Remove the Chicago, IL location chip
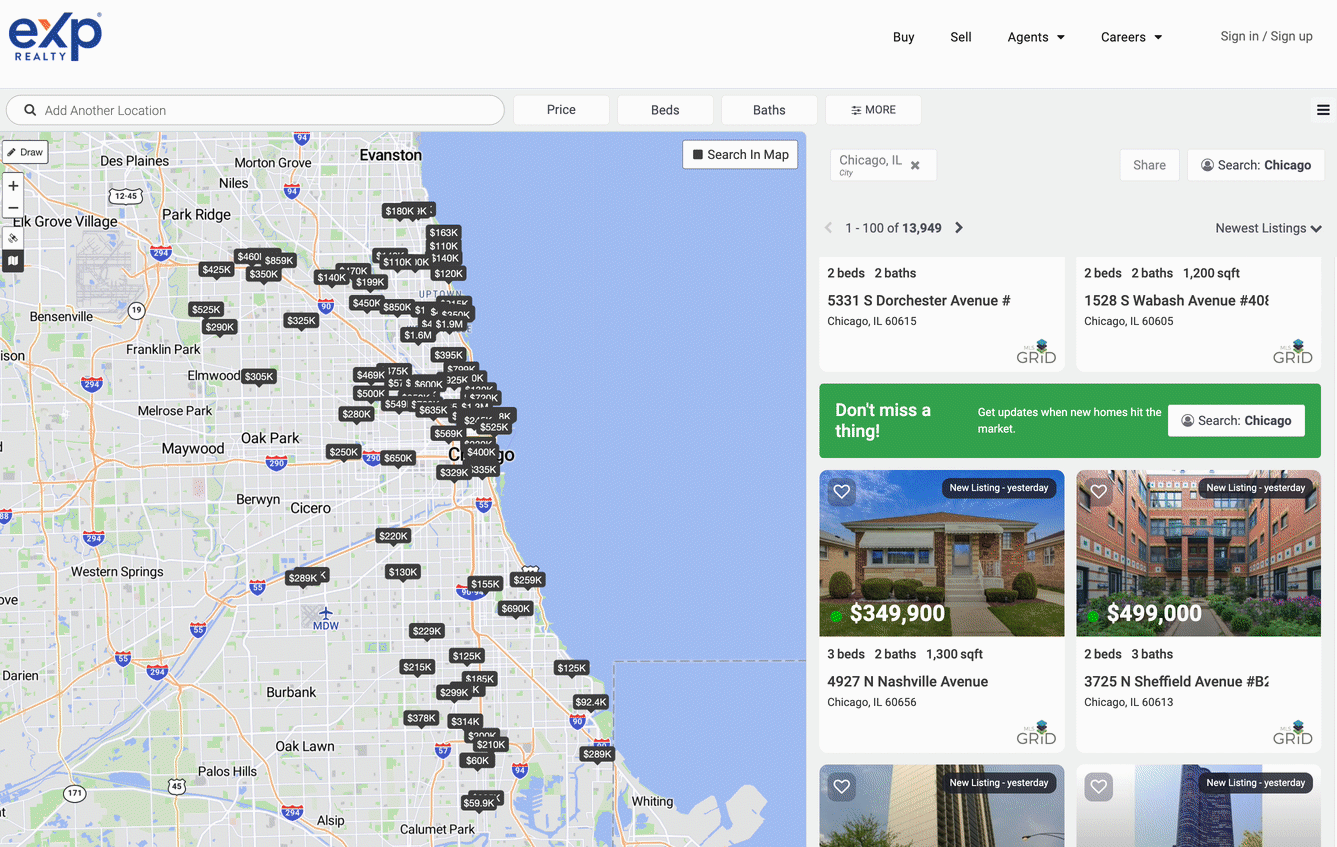Viewport: 1337px width, 847px height. (x=915, y=166)
